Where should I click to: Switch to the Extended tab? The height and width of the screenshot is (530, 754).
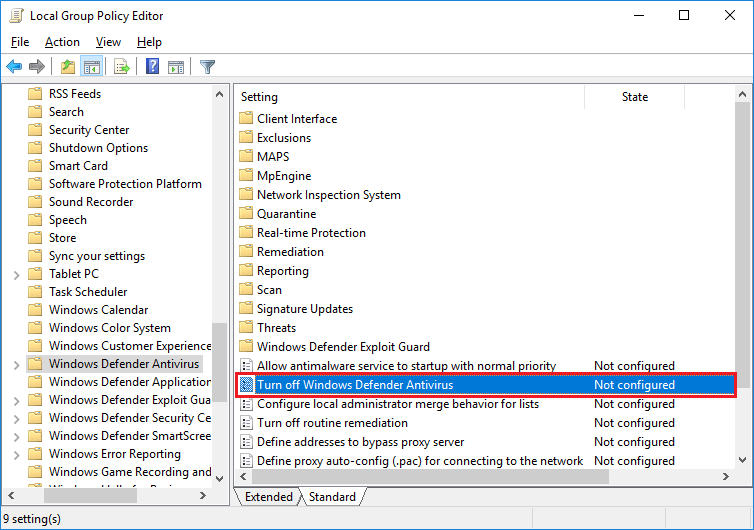click(268, 496)
